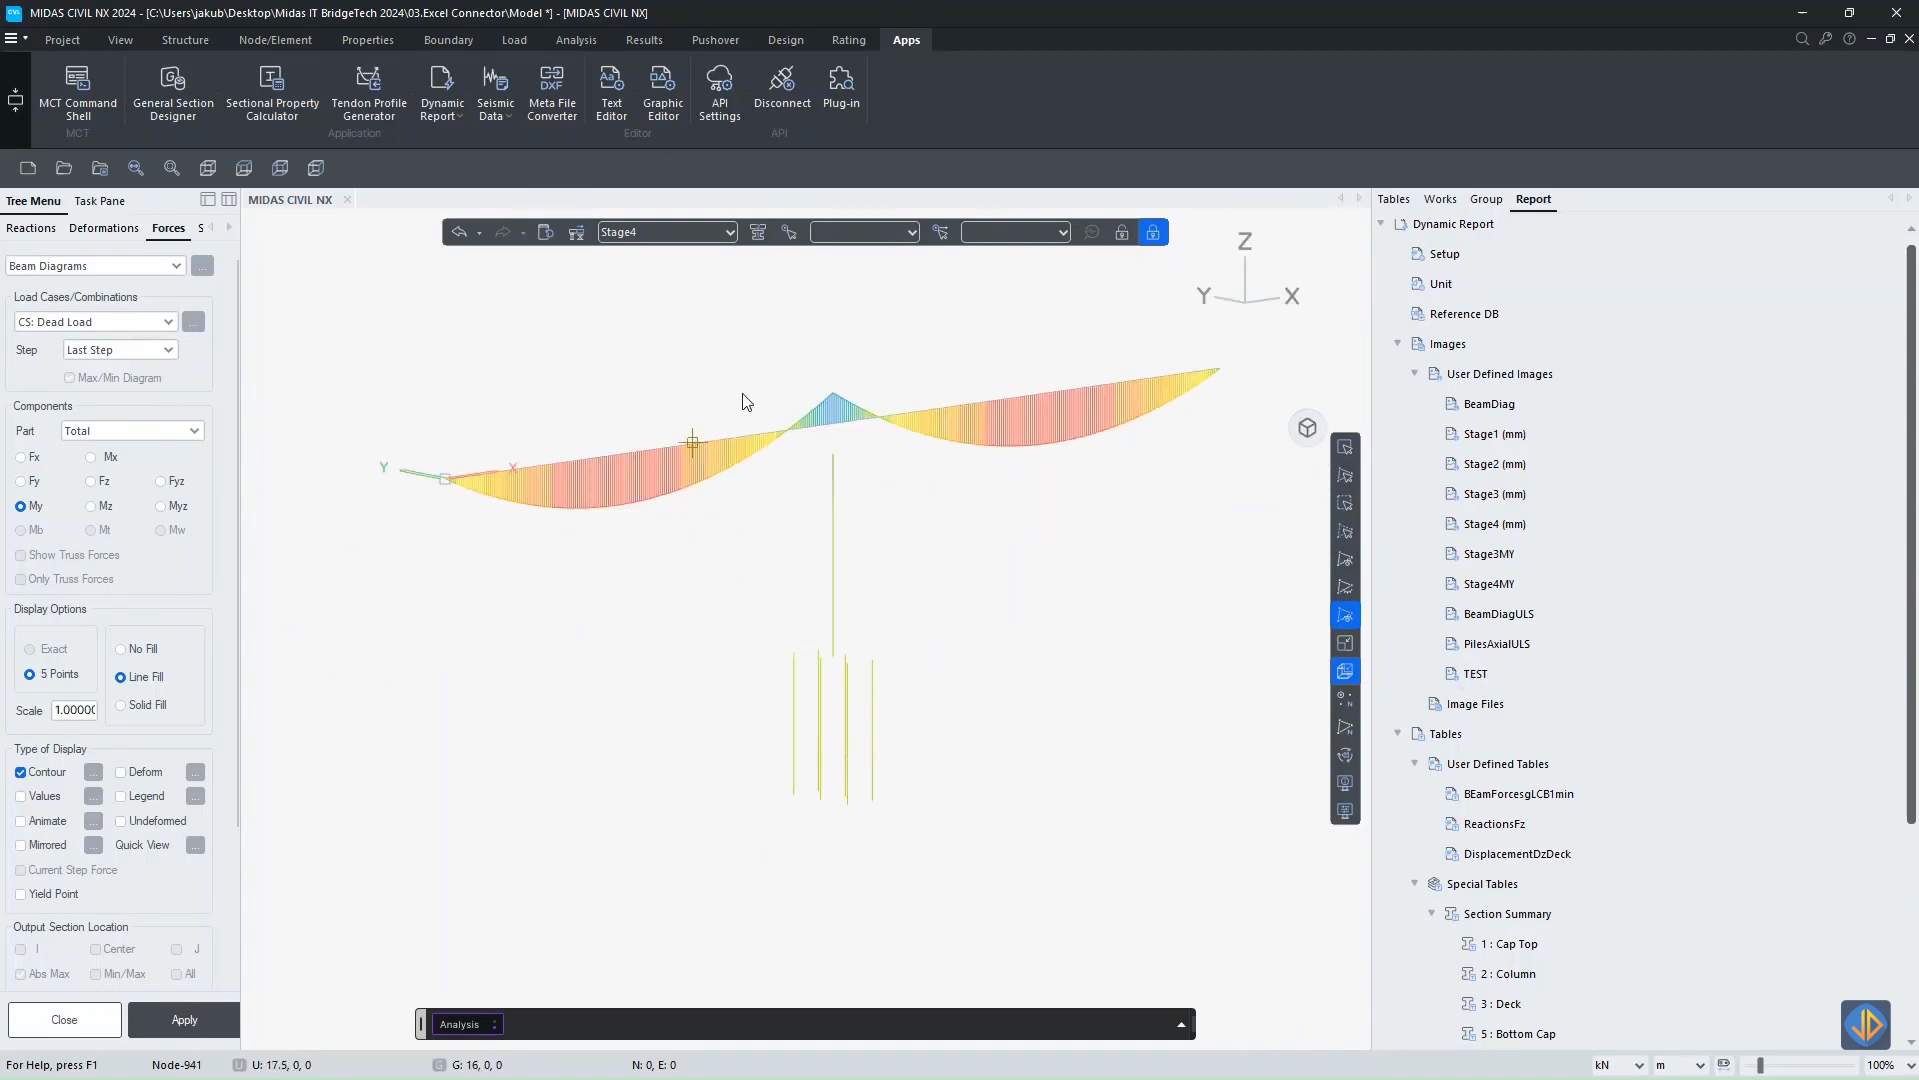Click the New file toolbar icon
1919x1080 pixels.
pos(28,168)
